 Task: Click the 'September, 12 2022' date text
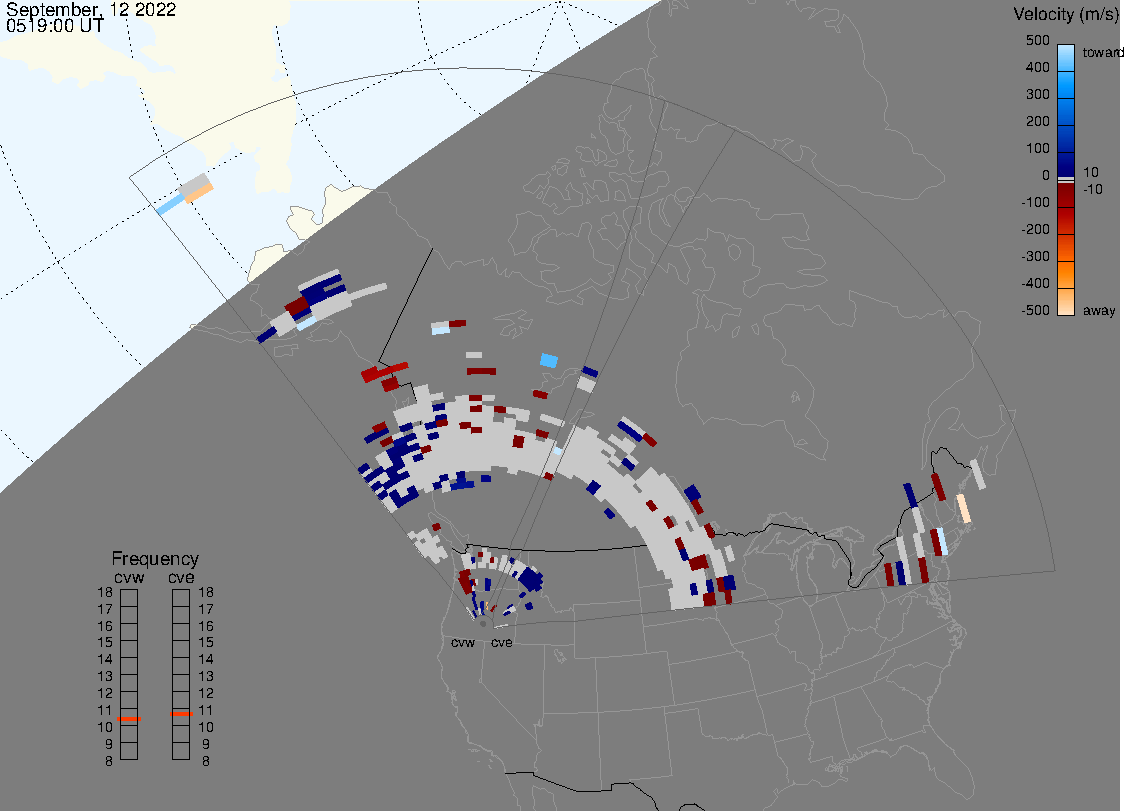click(91, 9)
